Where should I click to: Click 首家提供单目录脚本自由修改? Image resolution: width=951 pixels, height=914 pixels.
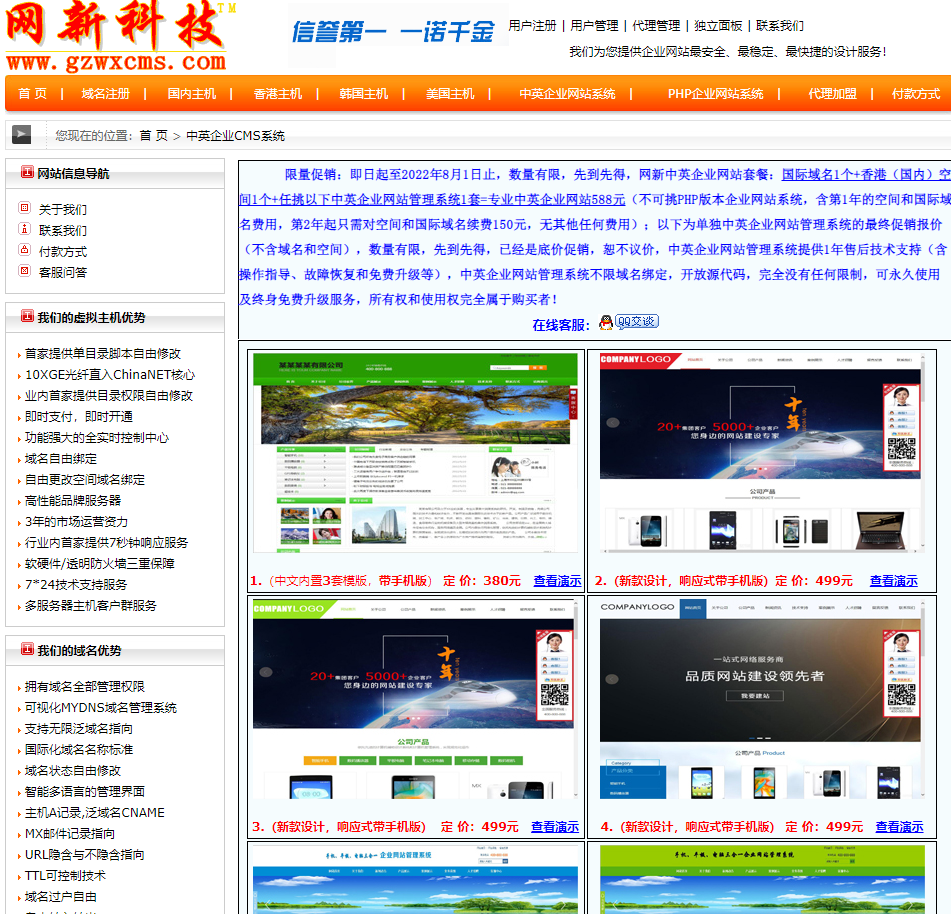[102, 354]
